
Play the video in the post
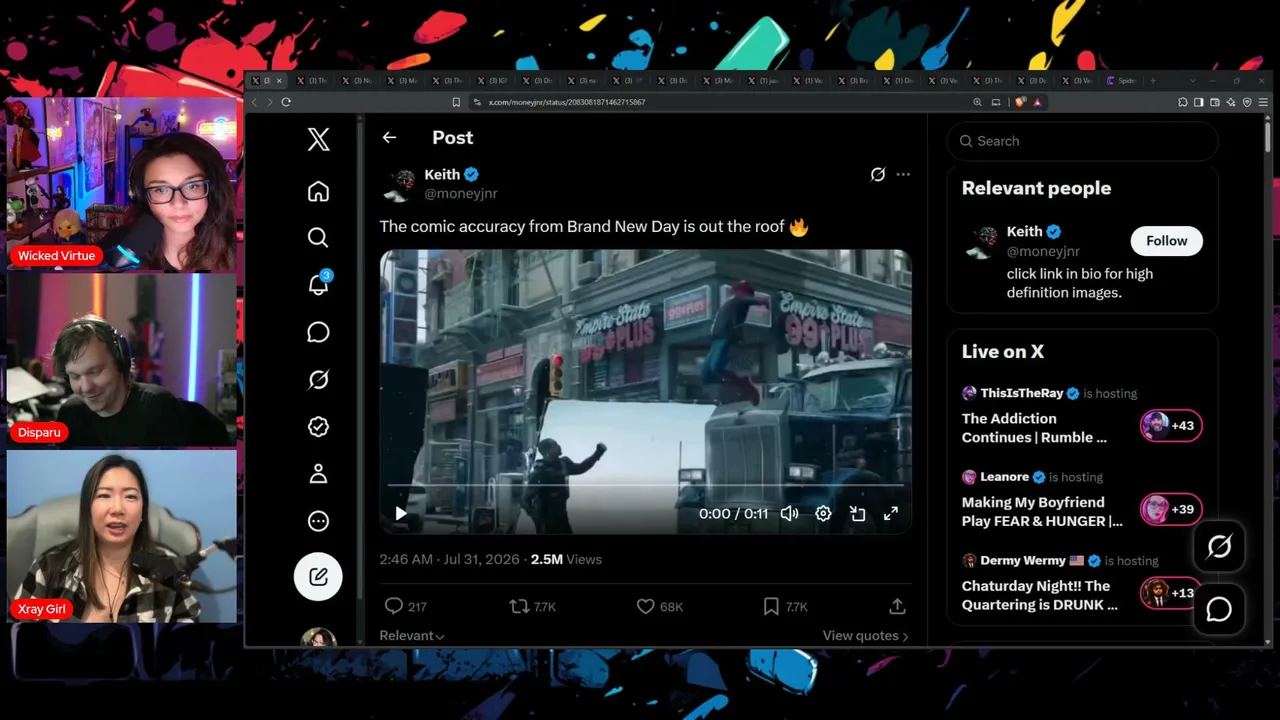pos(401,513)
